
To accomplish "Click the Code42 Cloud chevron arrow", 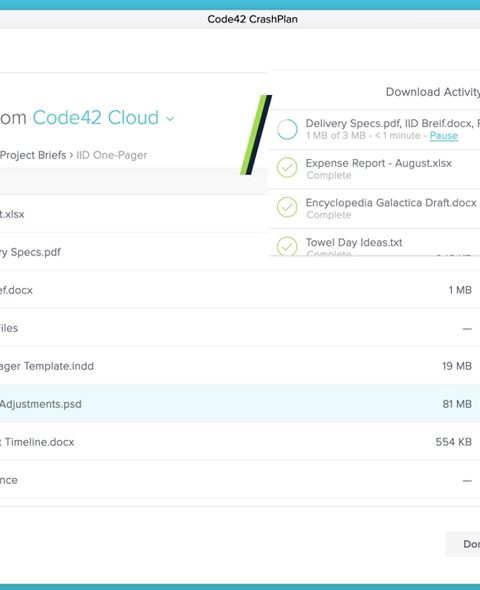I will pyautogui.click(x=170, y=119).
